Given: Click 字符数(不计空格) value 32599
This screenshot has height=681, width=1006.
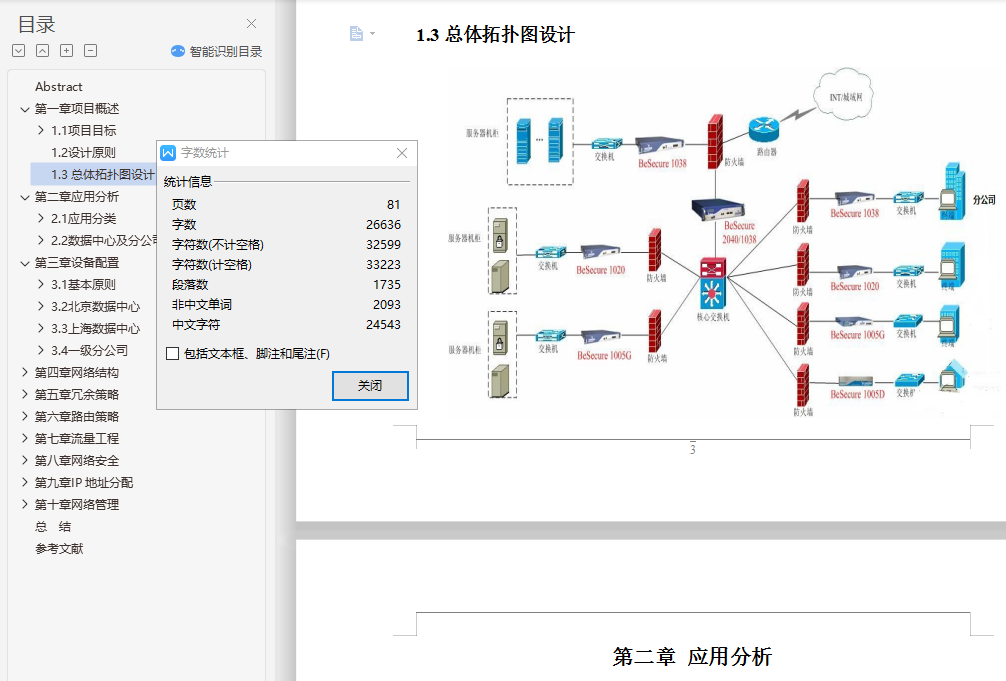Looking at the screenshot, I should 383,245.
